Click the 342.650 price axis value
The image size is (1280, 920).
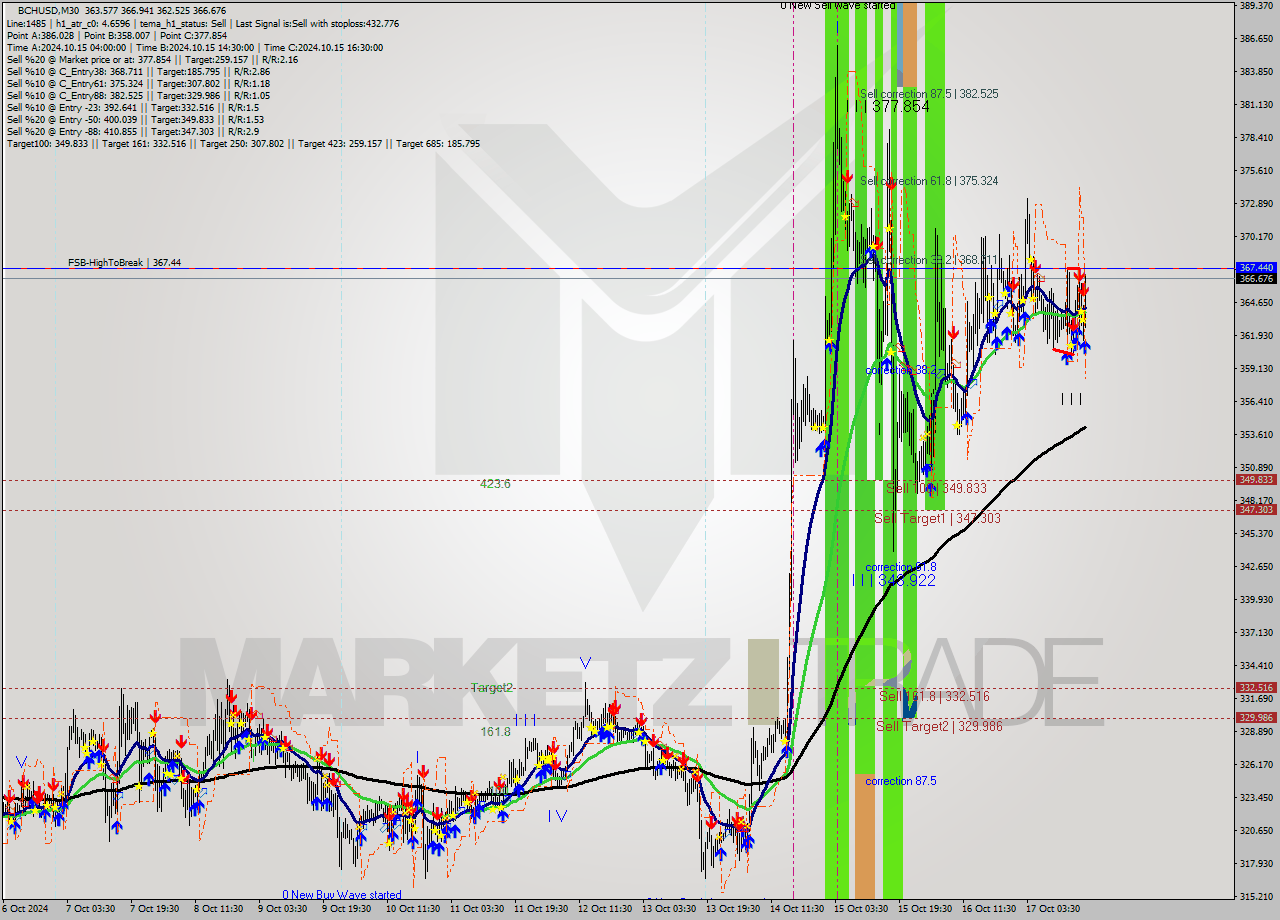click(1256, 567)
